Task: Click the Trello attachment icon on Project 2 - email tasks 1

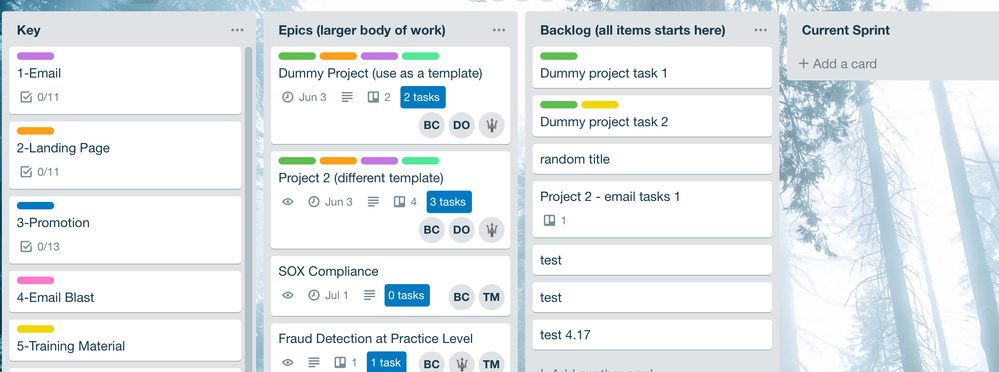Action: click(549, 220)
